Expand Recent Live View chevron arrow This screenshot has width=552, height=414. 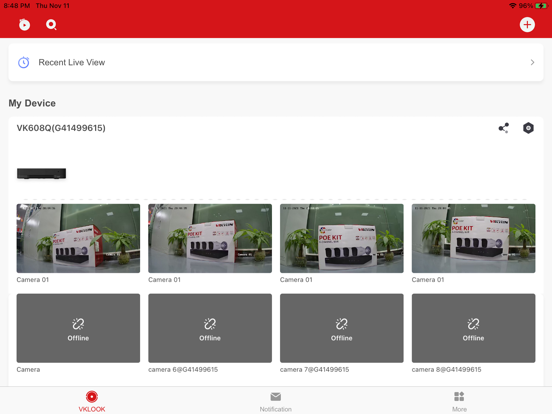click(x=532, y=63)
